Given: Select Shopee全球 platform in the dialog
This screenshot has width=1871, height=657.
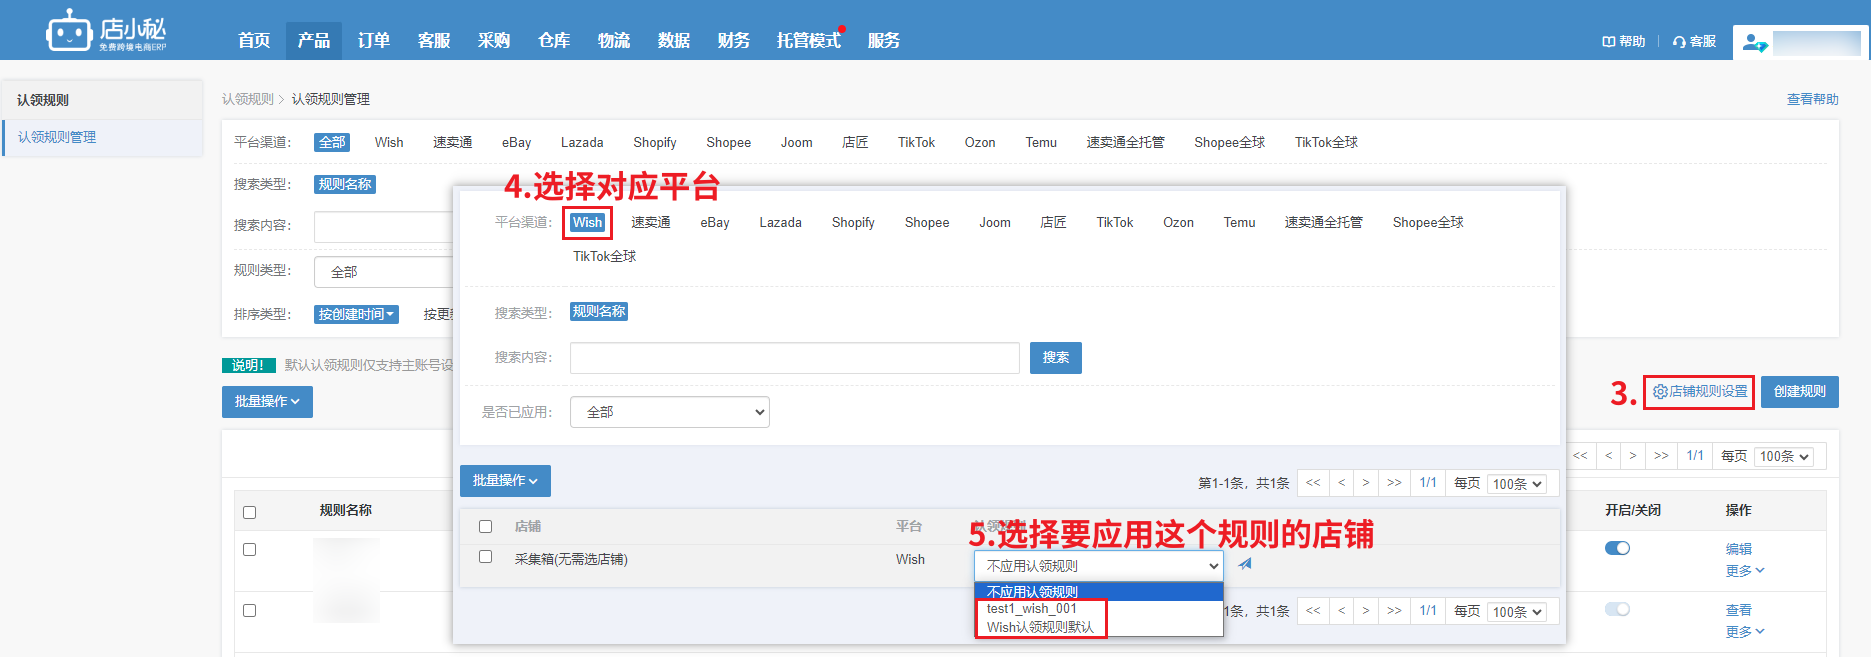Looking at the screenshot, I should 1428,222.
